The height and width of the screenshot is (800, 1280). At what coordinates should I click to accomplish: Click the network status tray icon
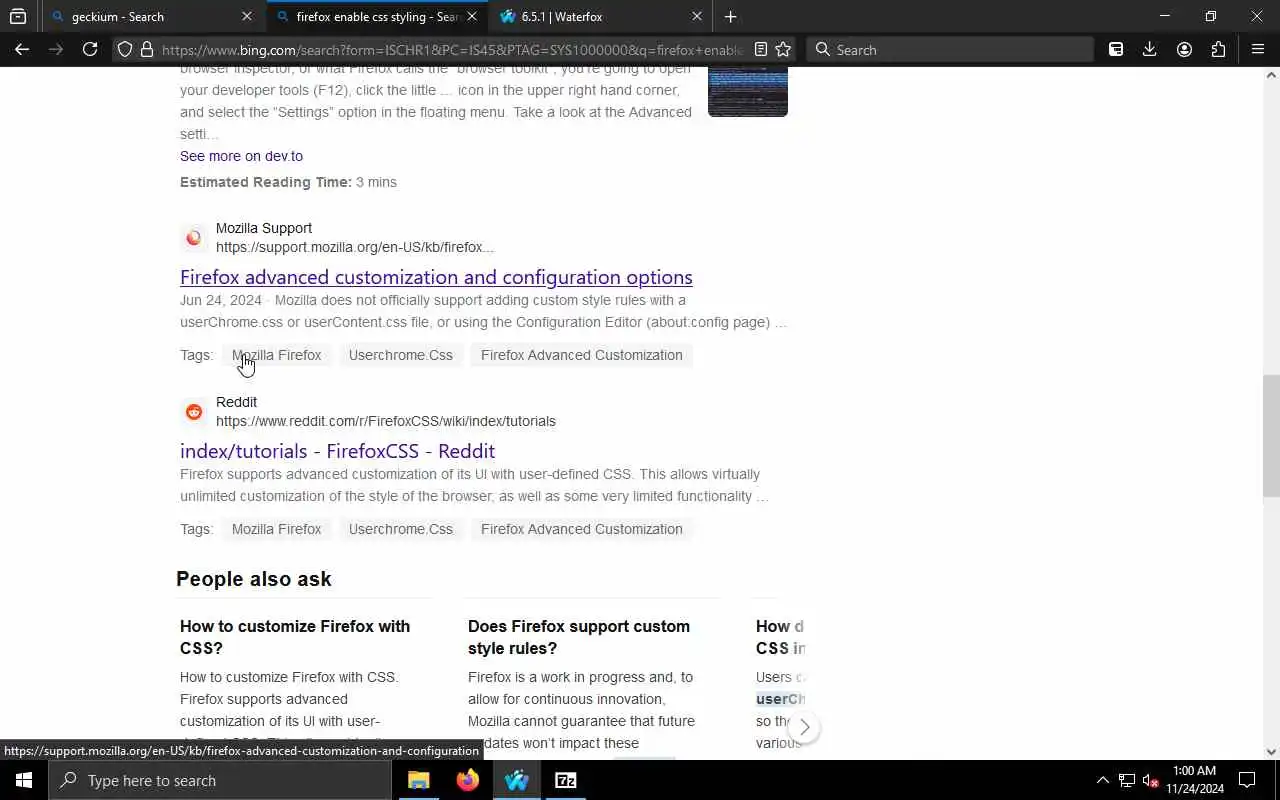[x=1127, y=780]
